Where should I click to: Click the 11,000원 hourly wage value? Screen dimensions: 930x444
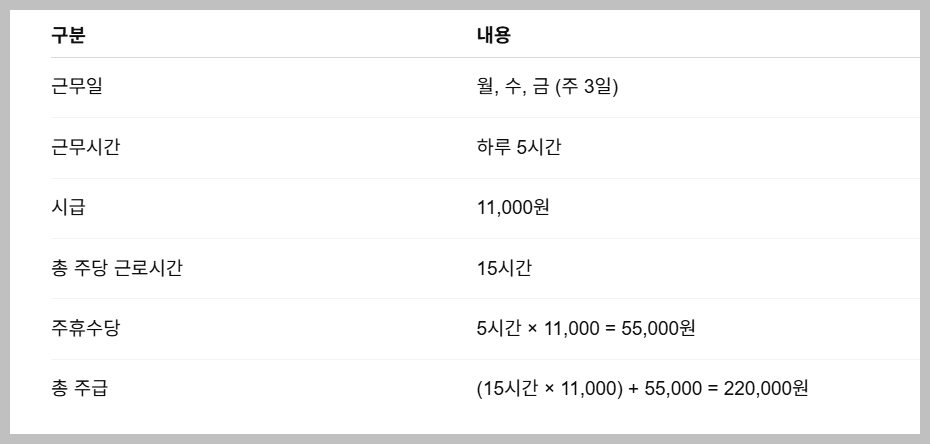[513, 207]
